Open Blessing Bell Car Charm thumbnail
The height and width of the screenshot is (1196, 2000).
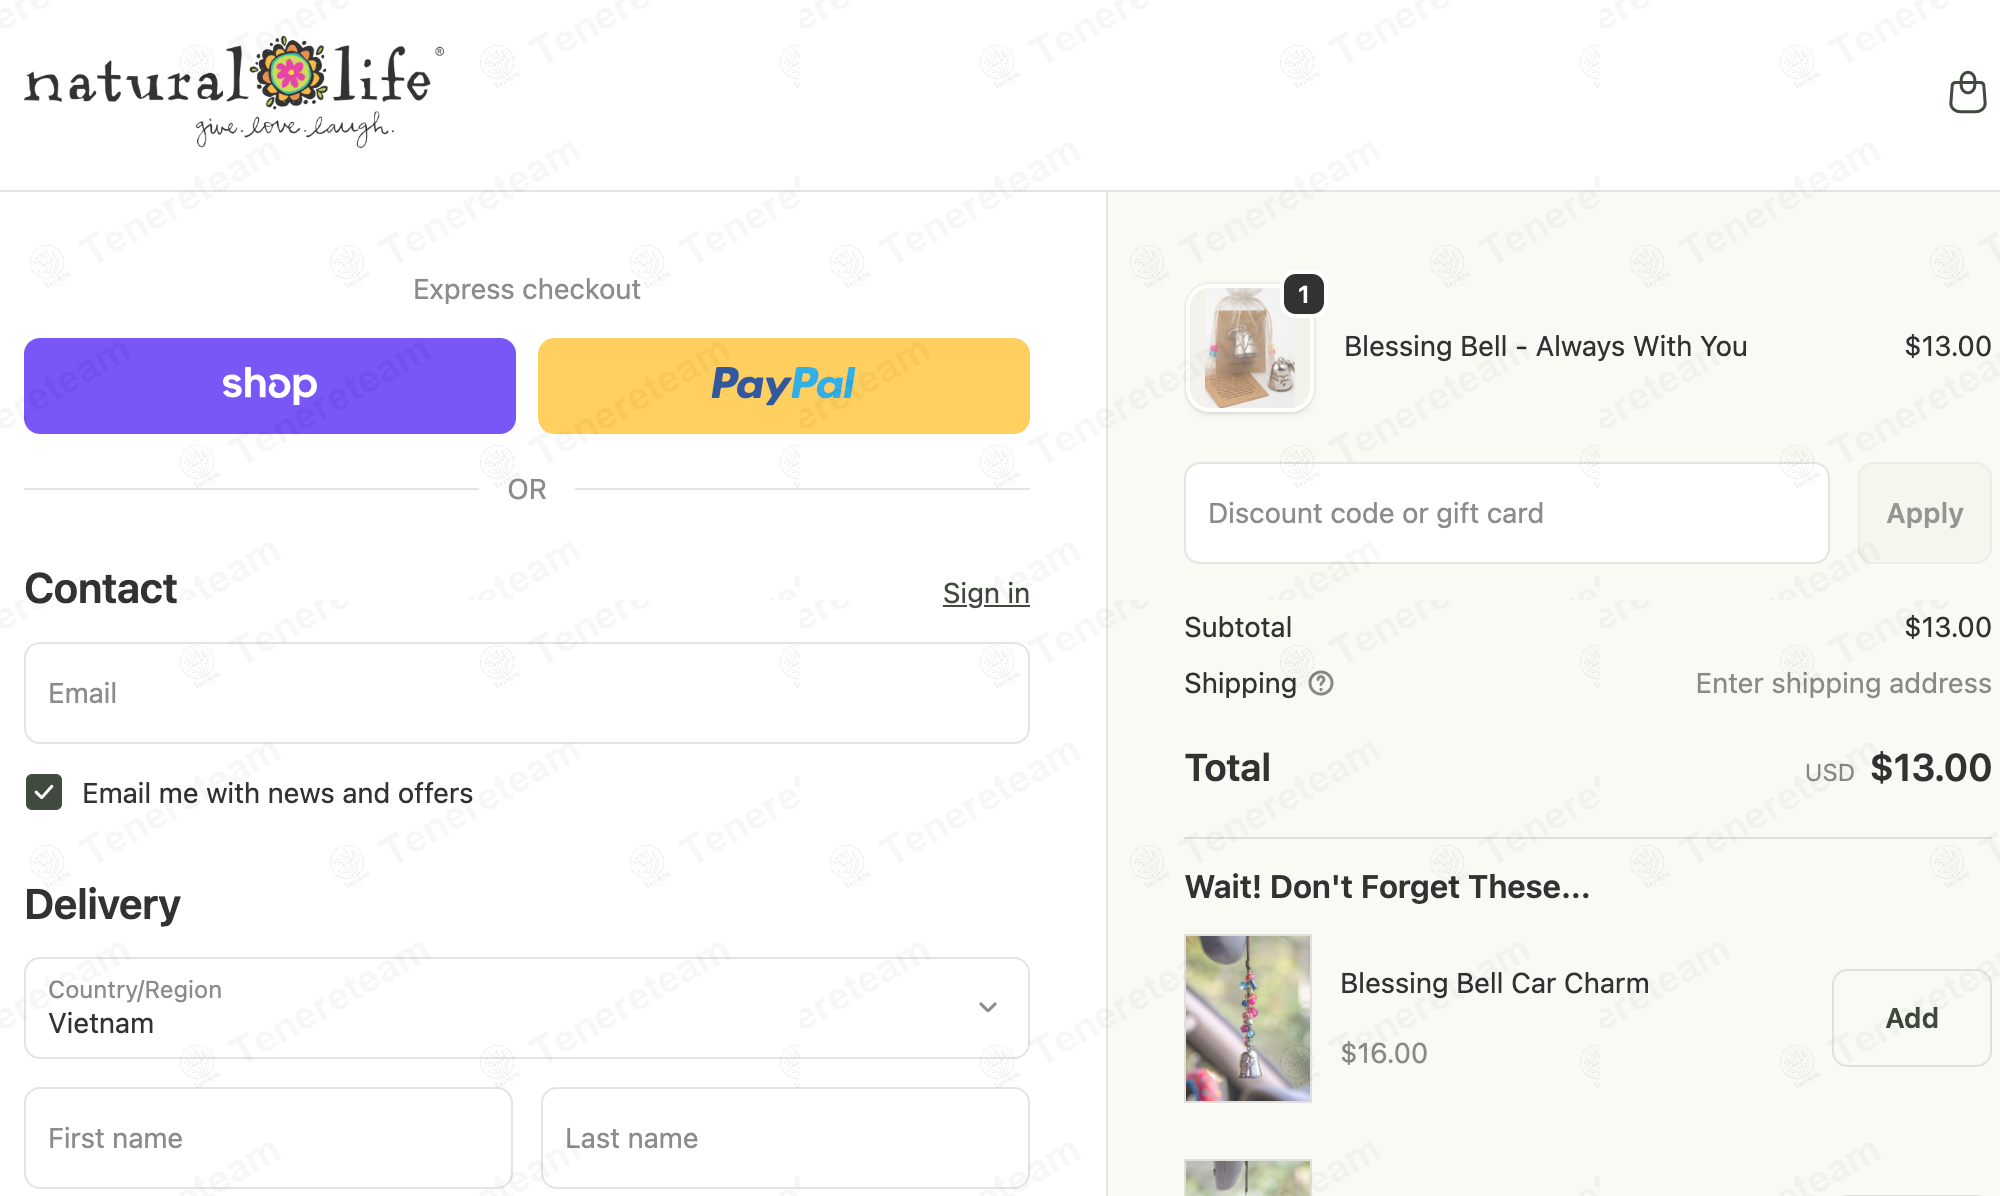(1248, 1018)
